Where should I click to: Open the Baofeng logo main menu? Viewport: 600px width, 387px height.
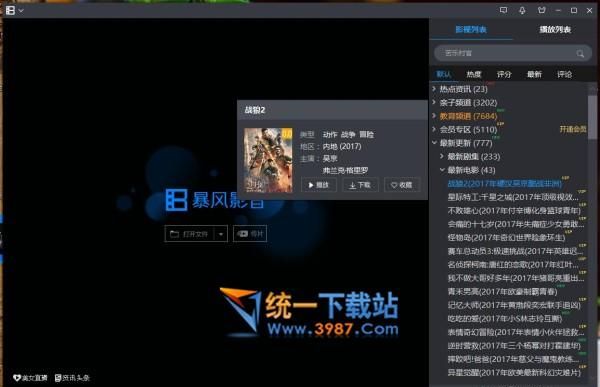pyautogui.click(x=11, y=10)
